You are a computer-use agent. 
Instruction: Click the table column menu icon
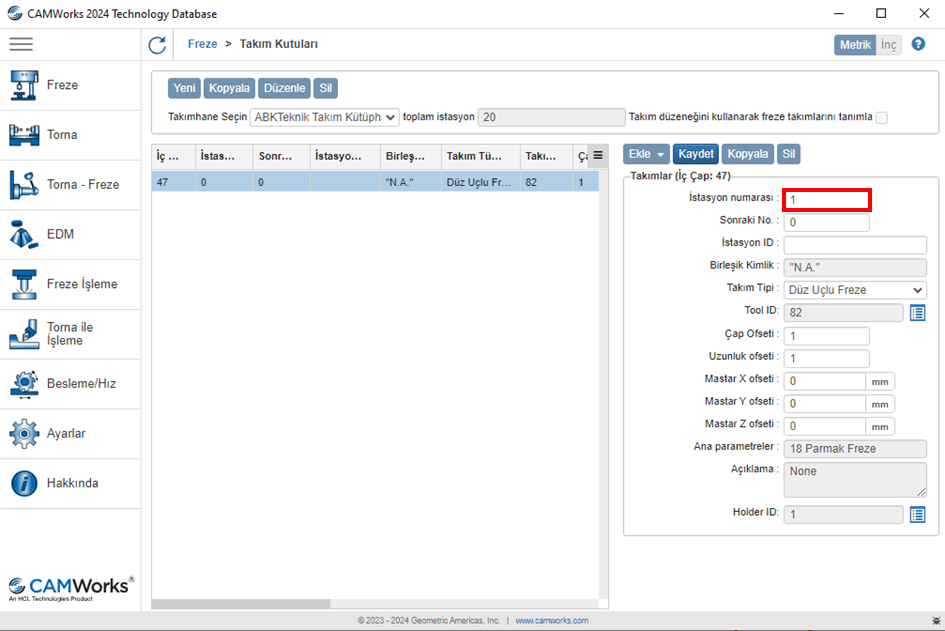coord(598,155)
